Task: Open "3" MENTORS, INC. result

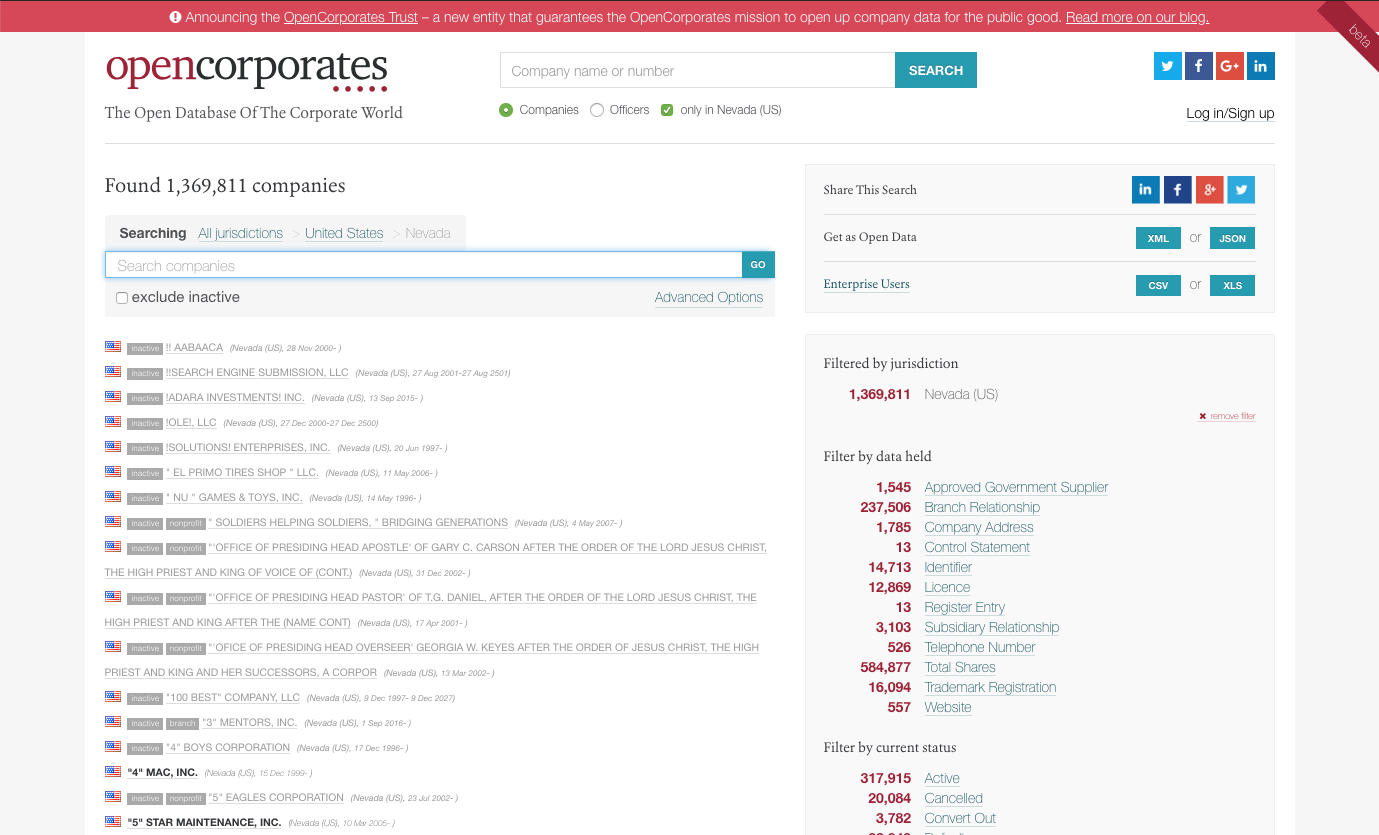Action: pyautogui.click(x=250, y=722)
